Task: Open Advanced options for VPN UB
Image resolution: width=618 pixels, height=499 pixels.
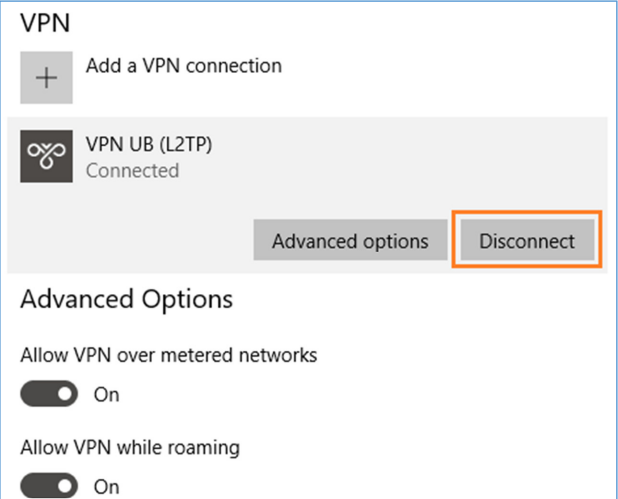Action: tap(350, 240)
